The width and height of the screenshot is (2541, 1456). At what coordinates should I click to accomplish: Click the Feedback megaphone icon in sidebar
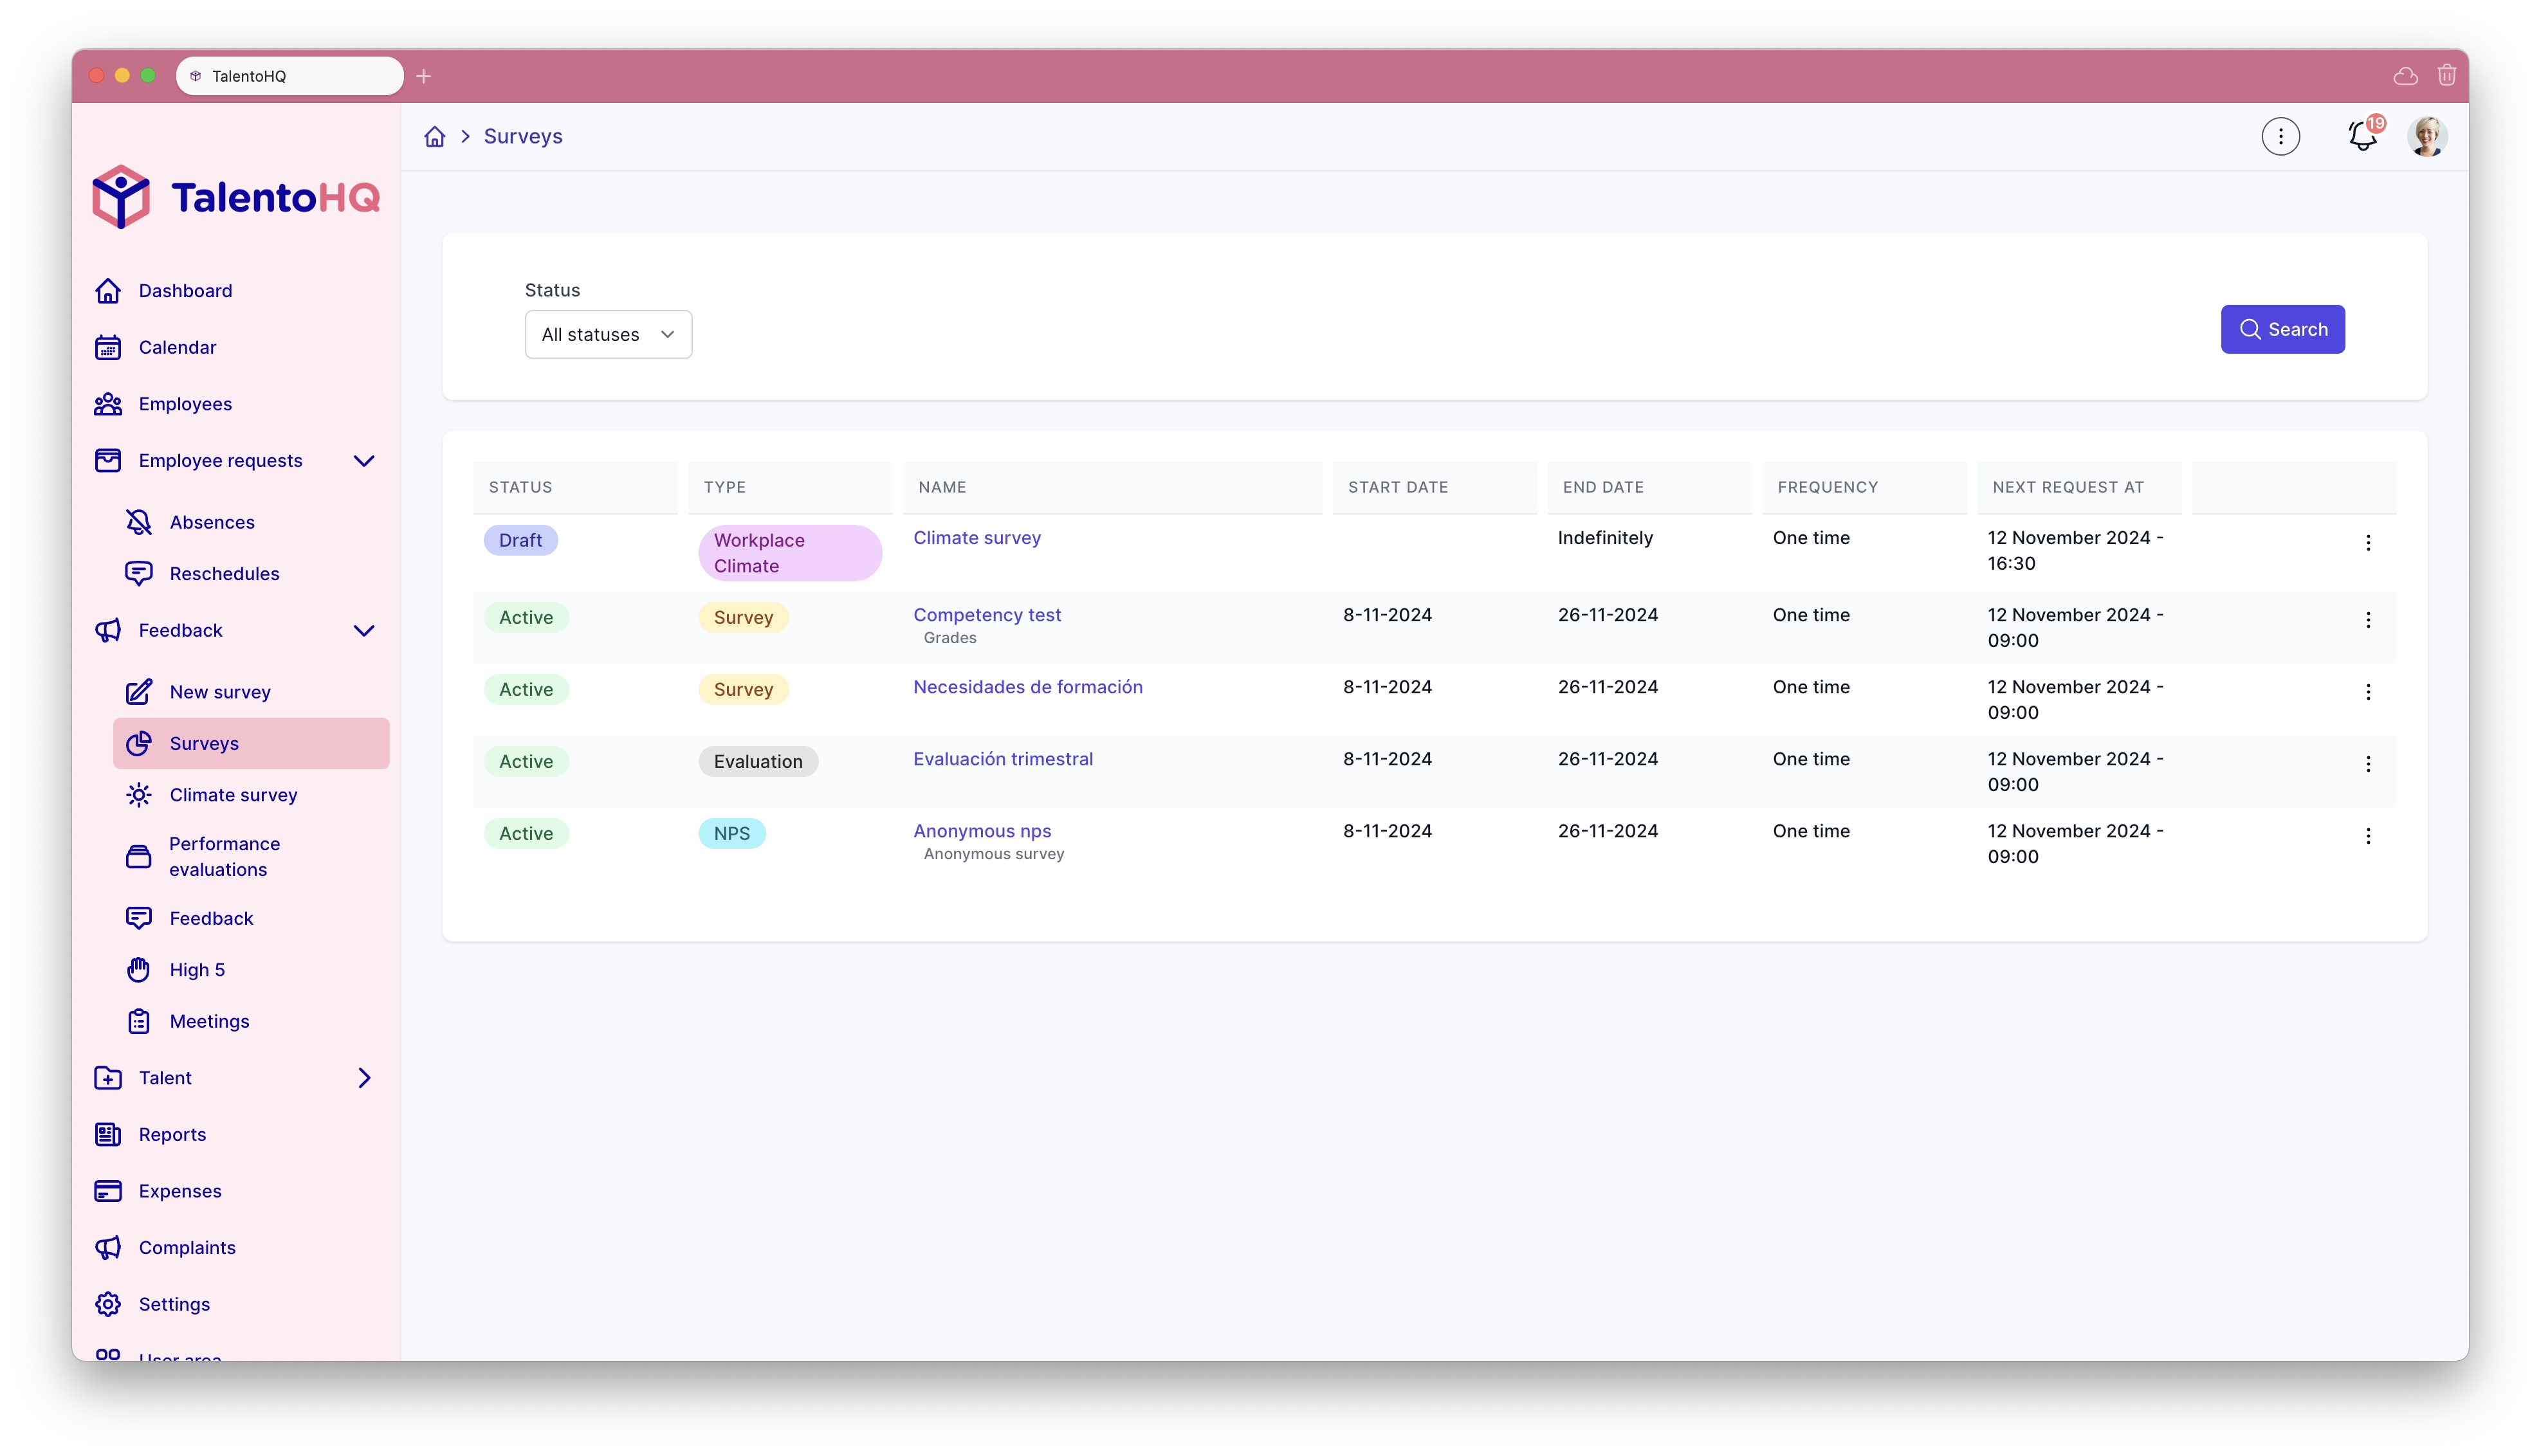(108, 631)
